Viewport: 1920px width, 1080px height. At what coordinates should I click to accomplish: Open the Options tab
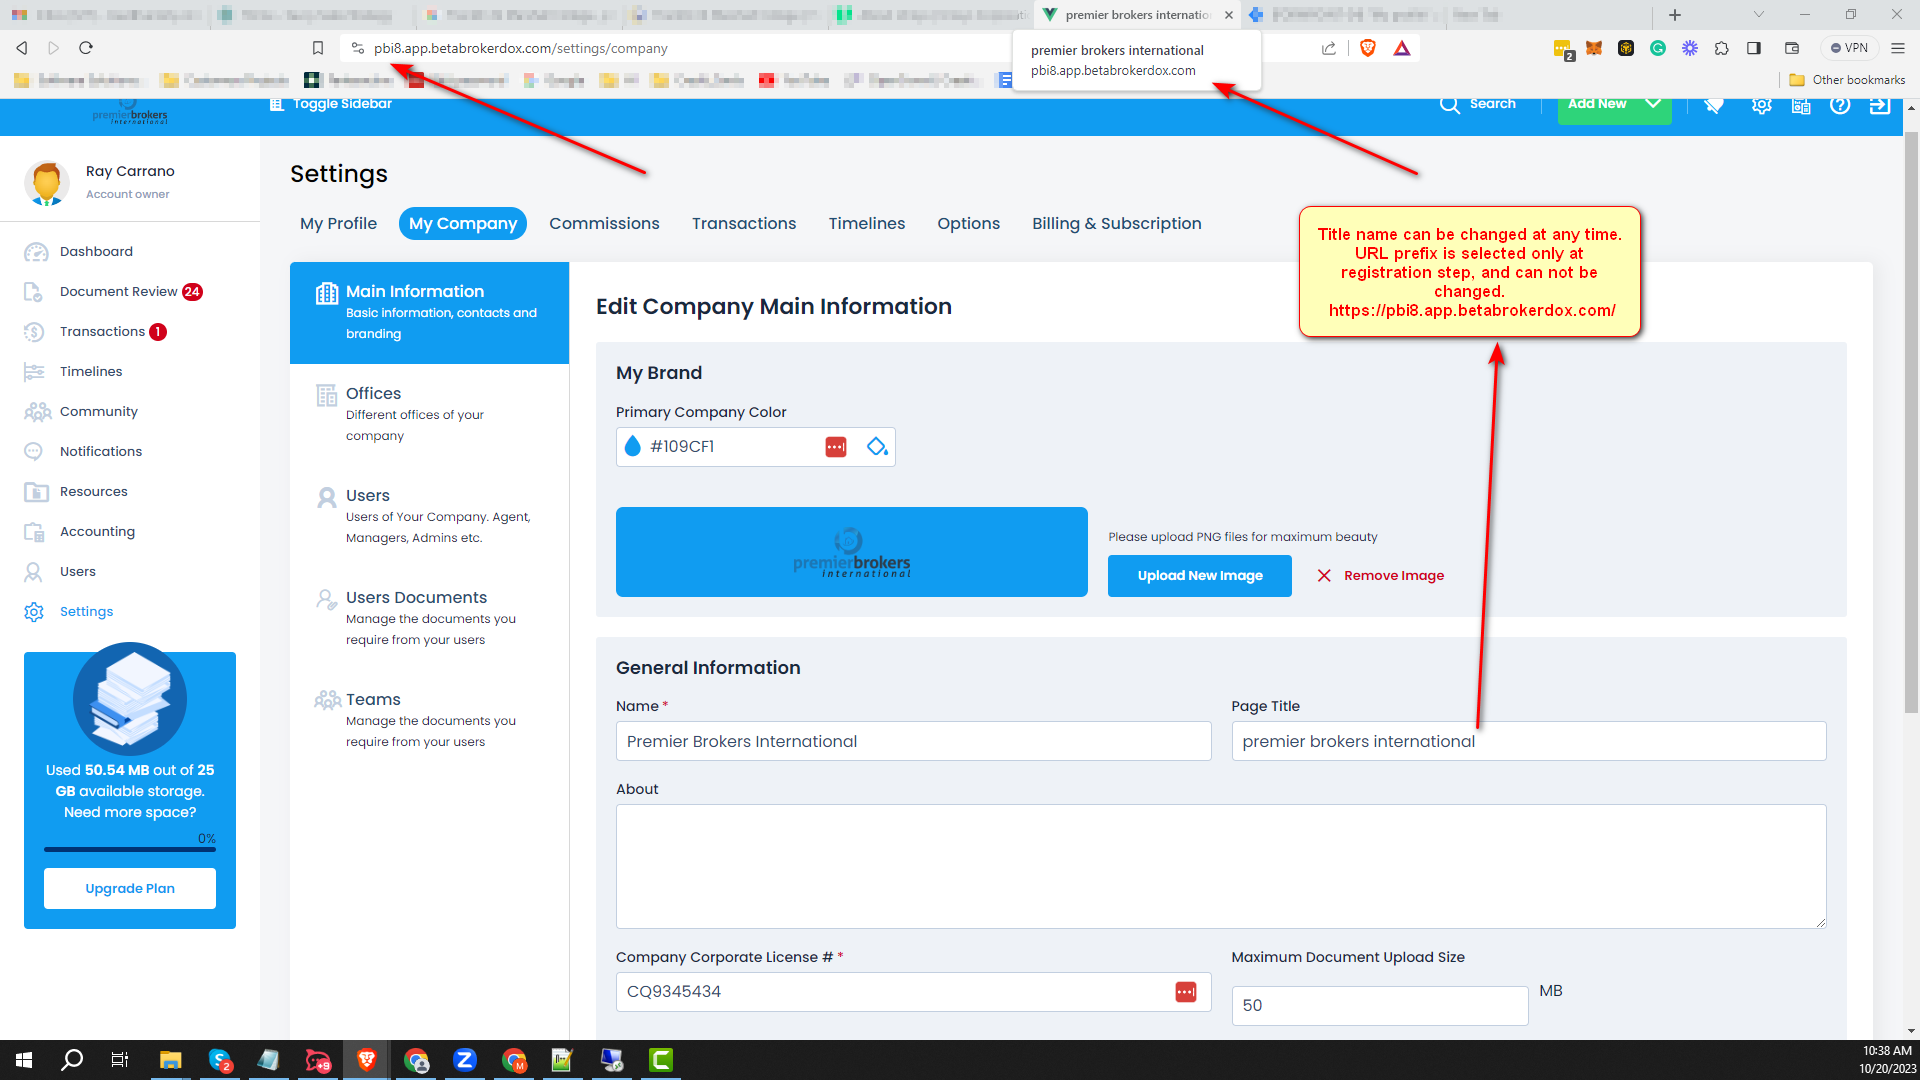968,224
